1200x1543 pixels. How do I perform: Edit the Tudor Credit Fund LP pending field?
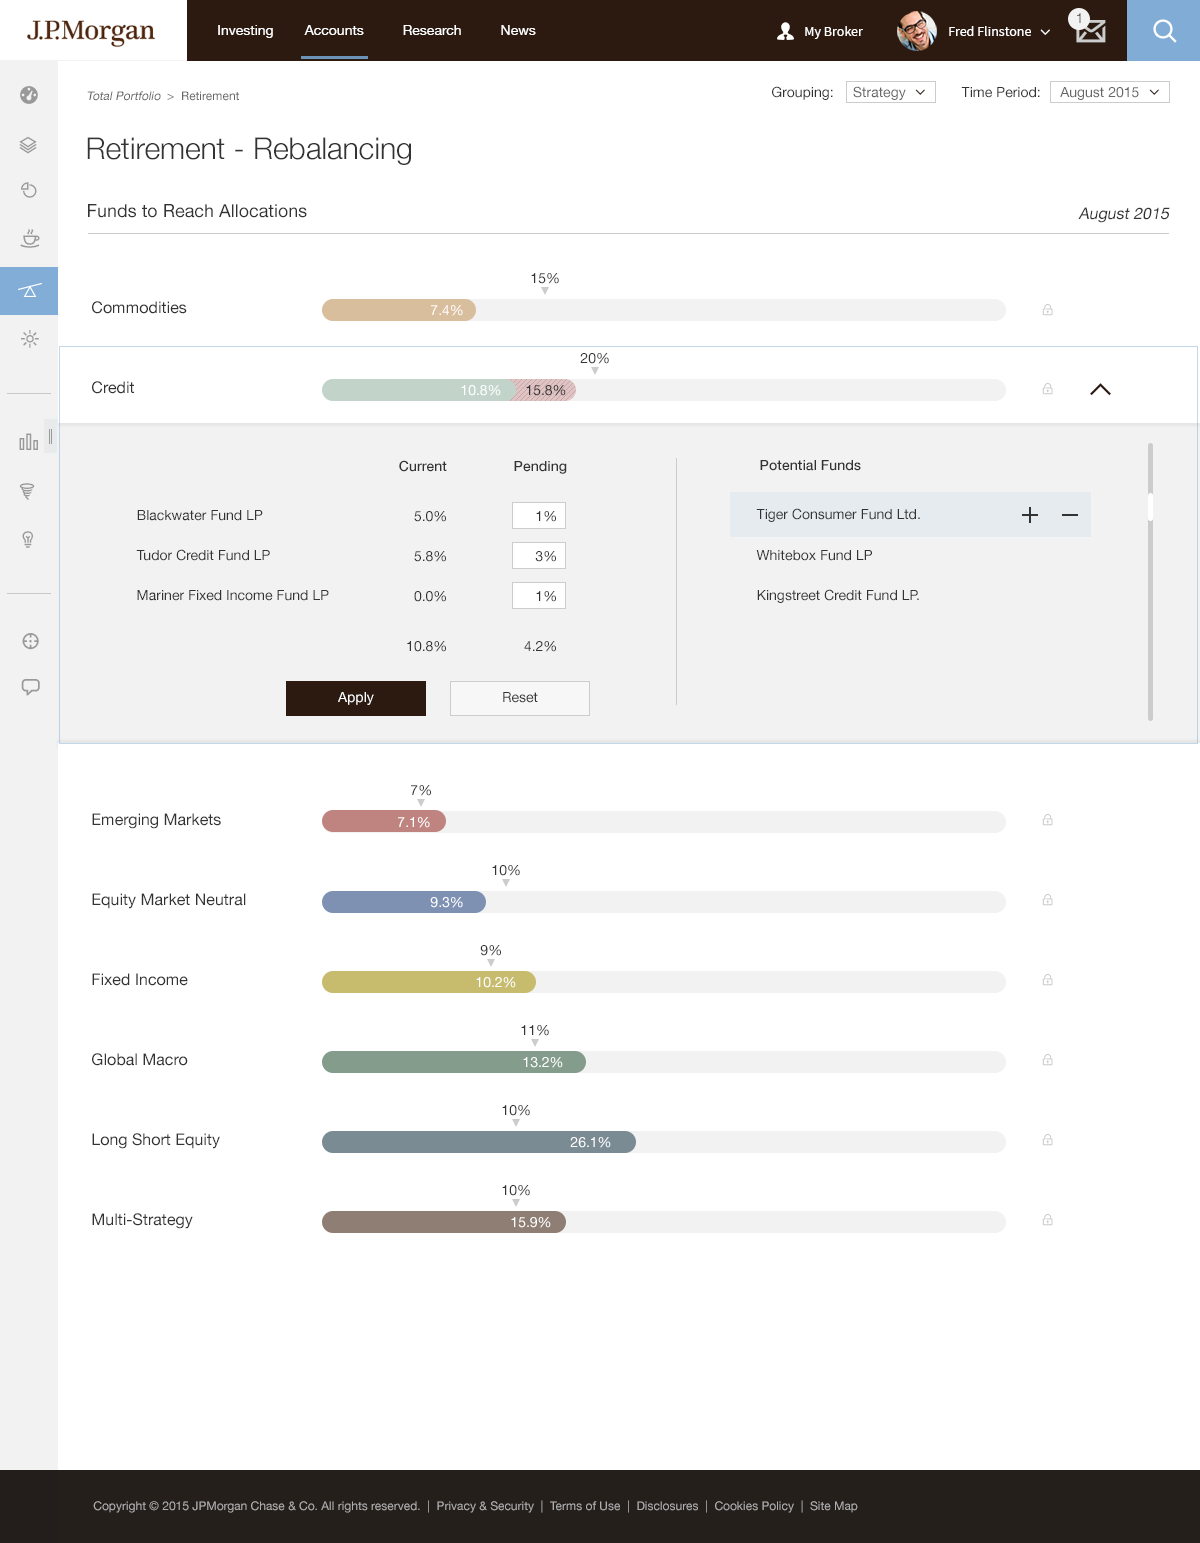coord(539,556)
